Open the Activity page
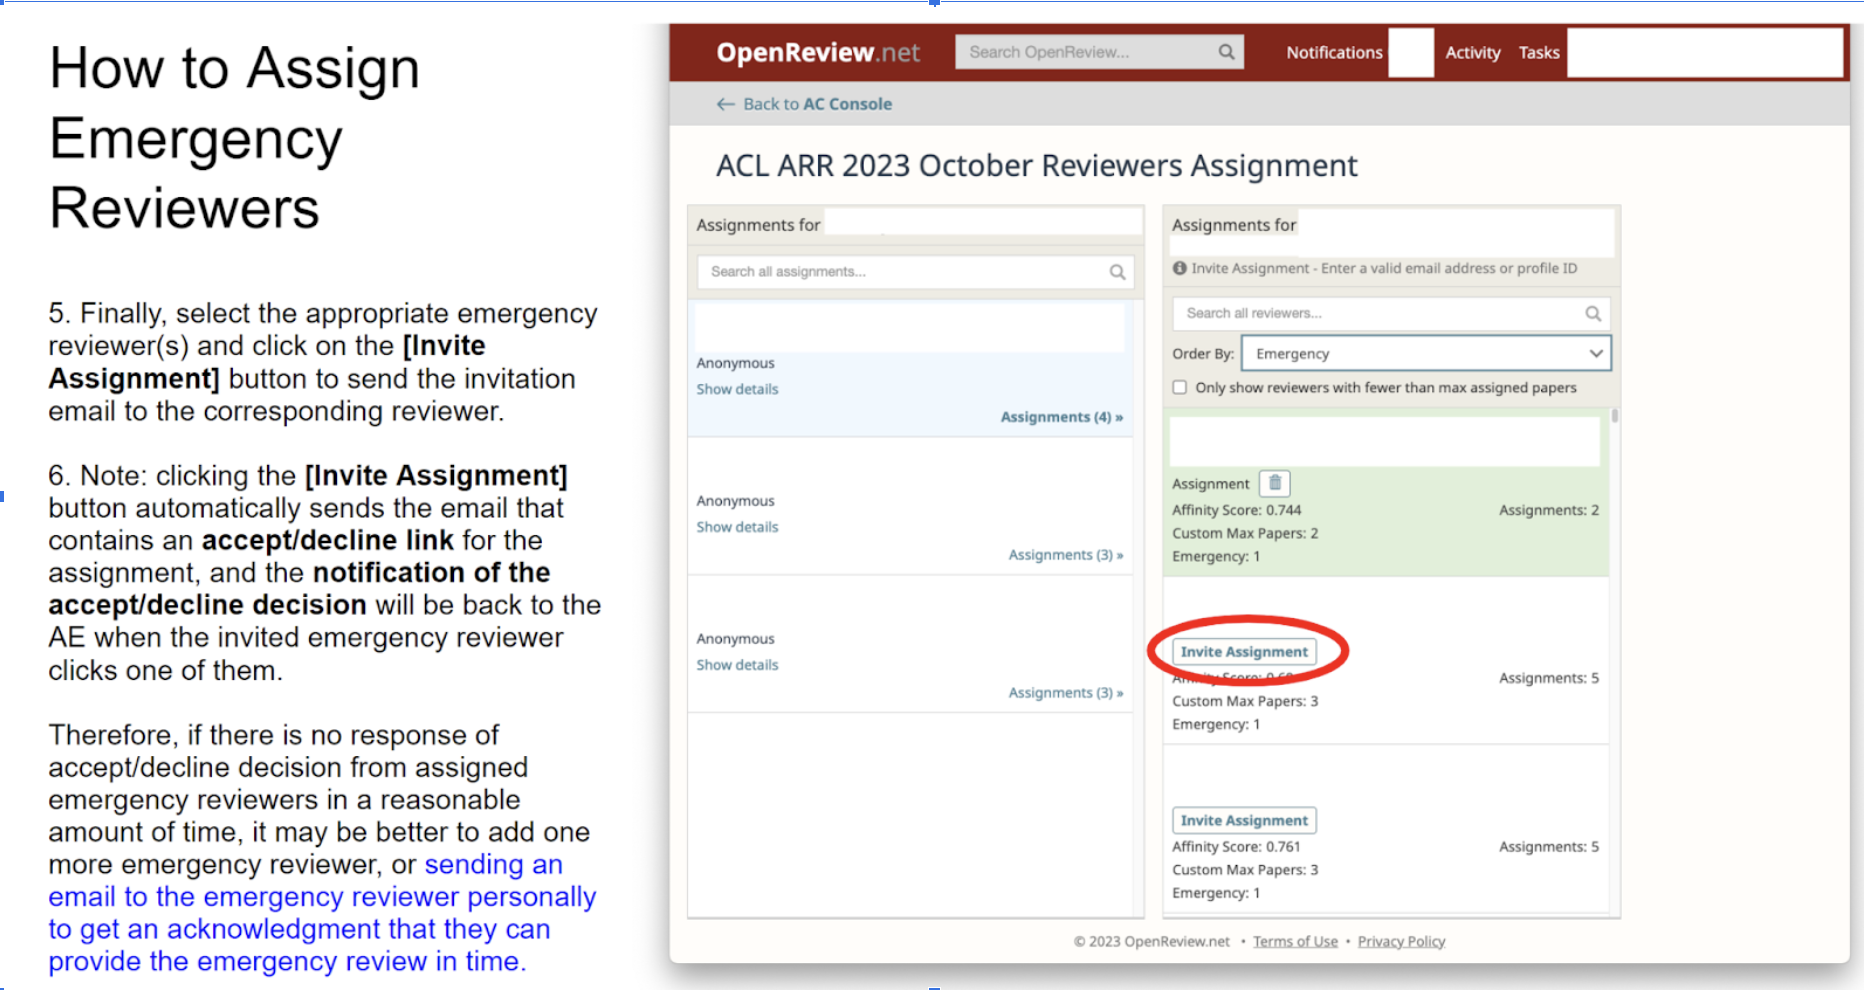1864x990 pixels. coord(1473,52)
